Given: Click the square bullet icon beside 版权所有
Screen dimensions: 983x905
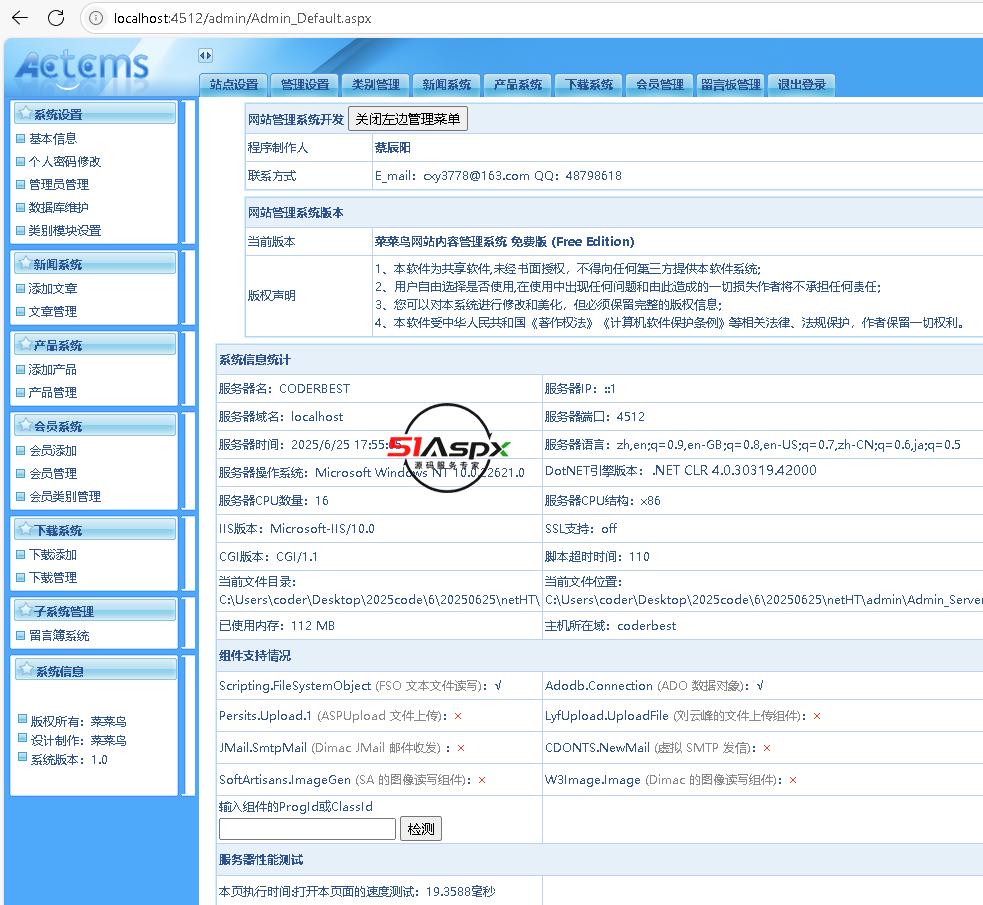Looking at the screenshot, I should click(23, 719).
